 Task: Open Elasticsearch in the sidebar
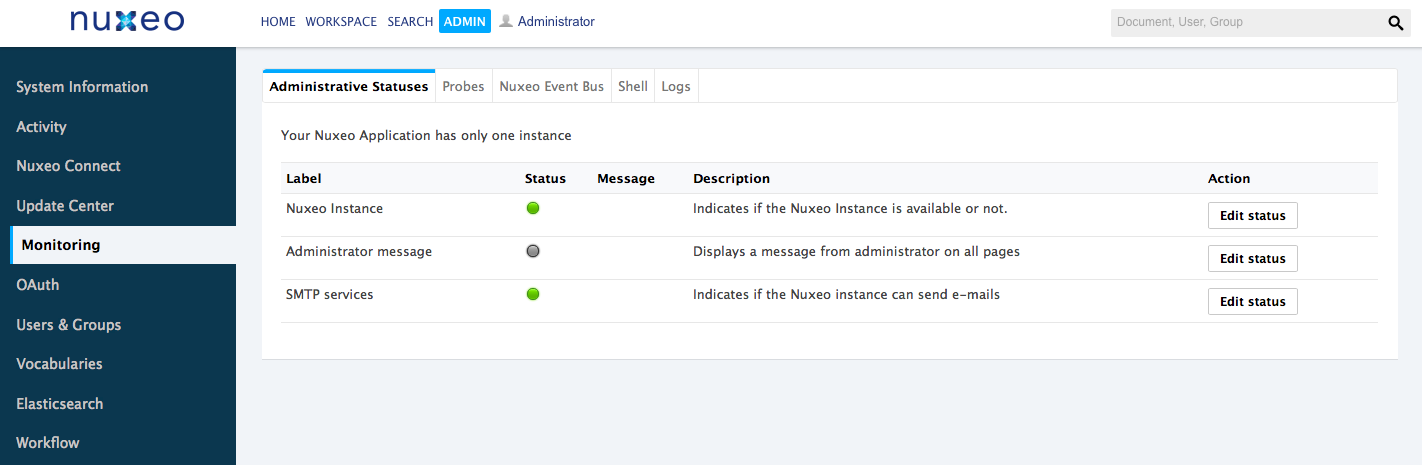click(x=60, y=404)
